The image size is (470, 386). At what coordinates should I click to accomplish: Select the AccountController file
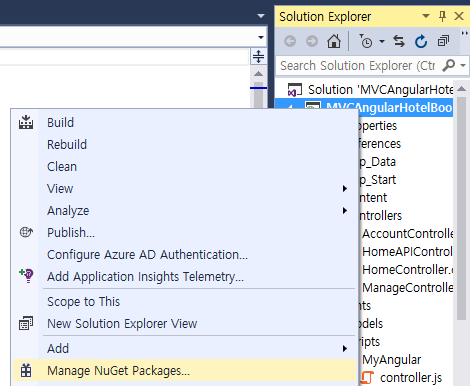[x=408, y=234]
